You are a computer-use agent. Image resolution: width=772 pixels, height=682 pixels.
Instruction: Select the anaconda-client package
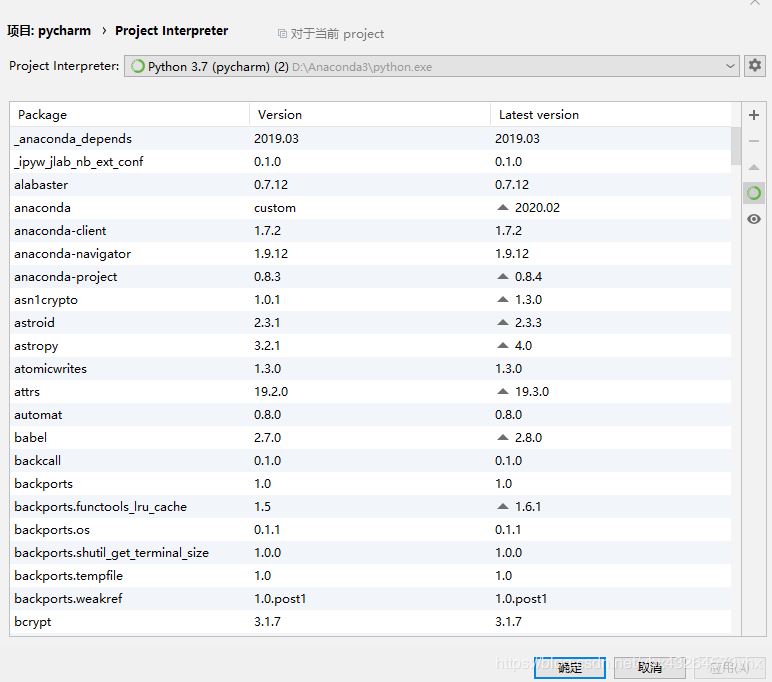[370, 230]
